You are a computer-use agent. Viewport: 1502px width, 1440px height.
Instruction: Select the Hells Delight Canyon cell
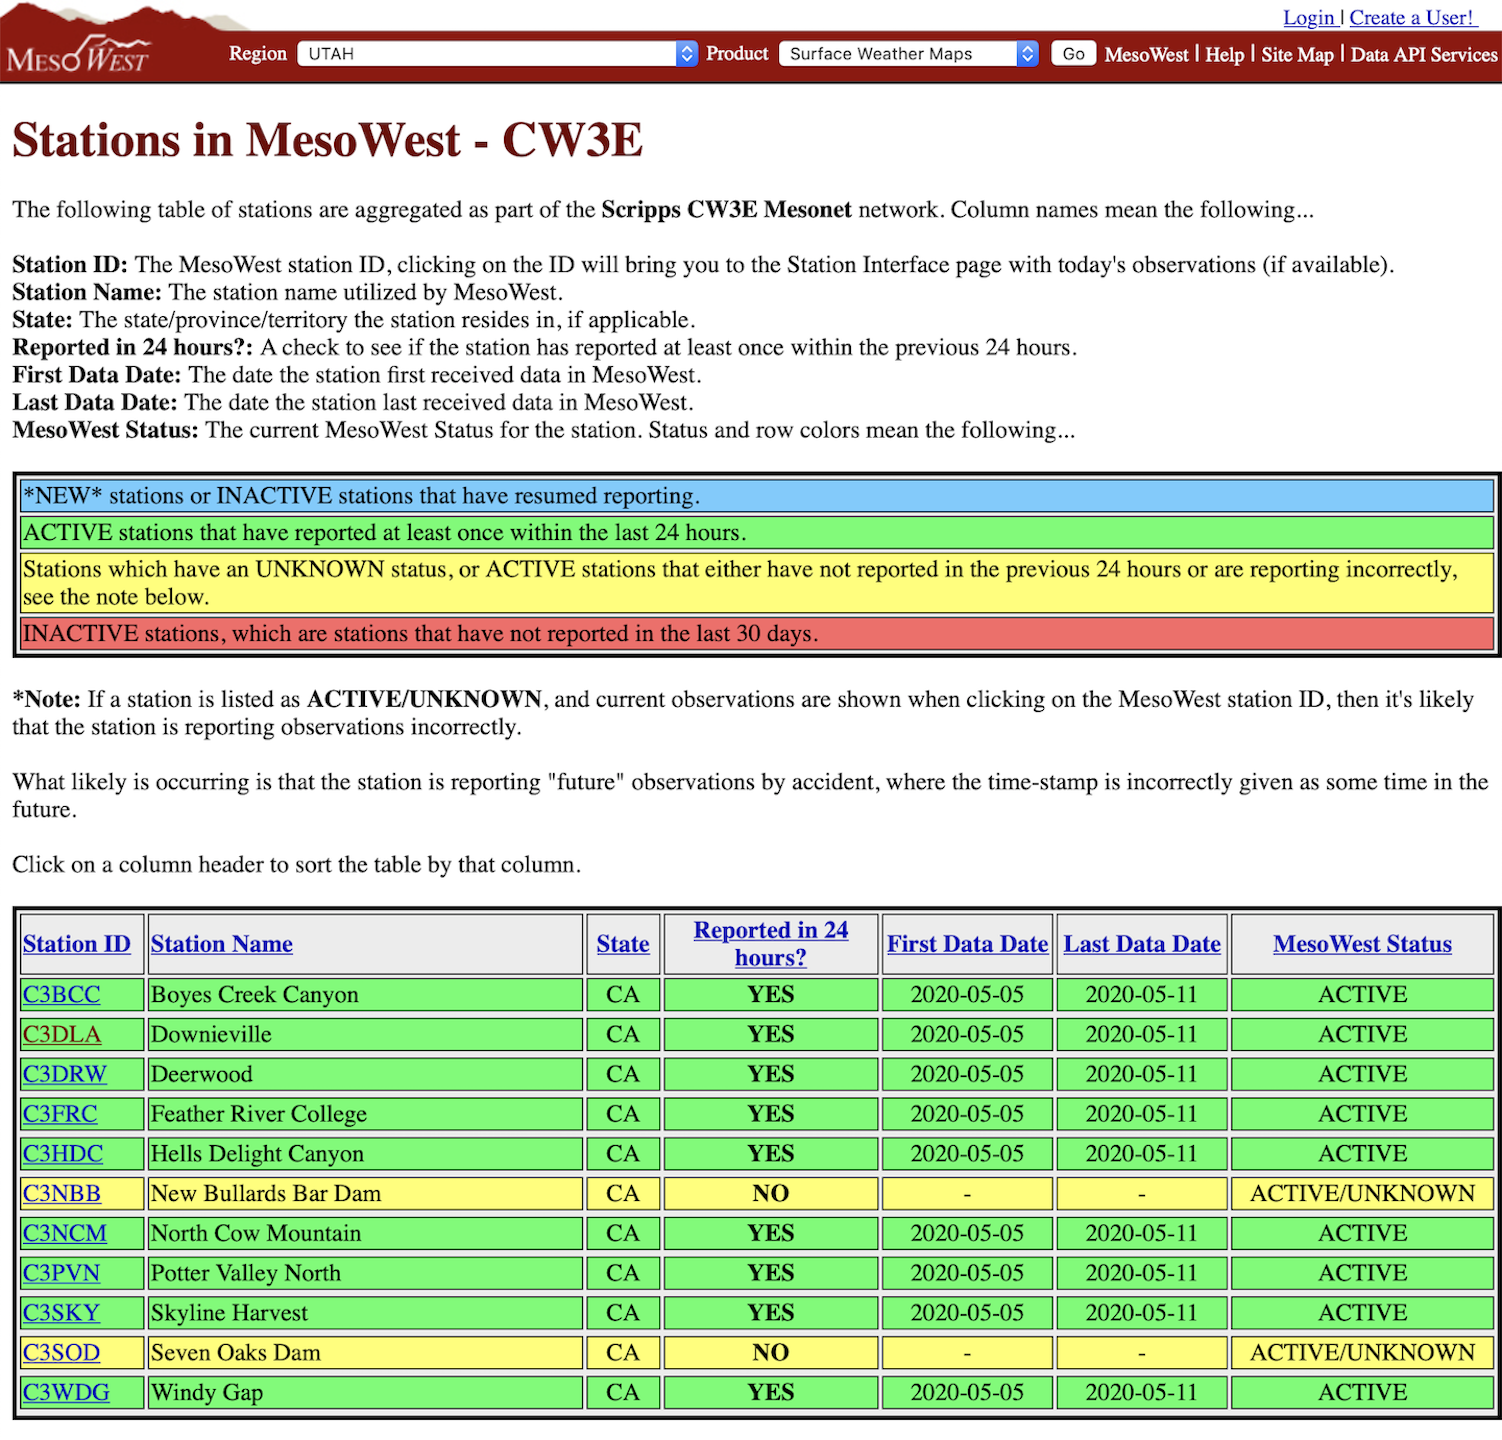pyautogui.click(x=366, y=1154)
